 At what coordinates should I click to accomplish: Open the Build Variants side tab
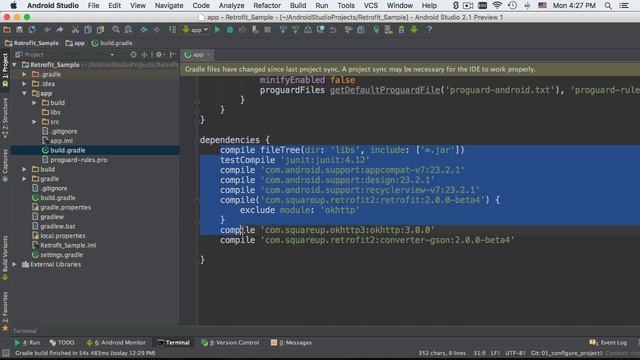pyautogui.click(x=5, y=258)
